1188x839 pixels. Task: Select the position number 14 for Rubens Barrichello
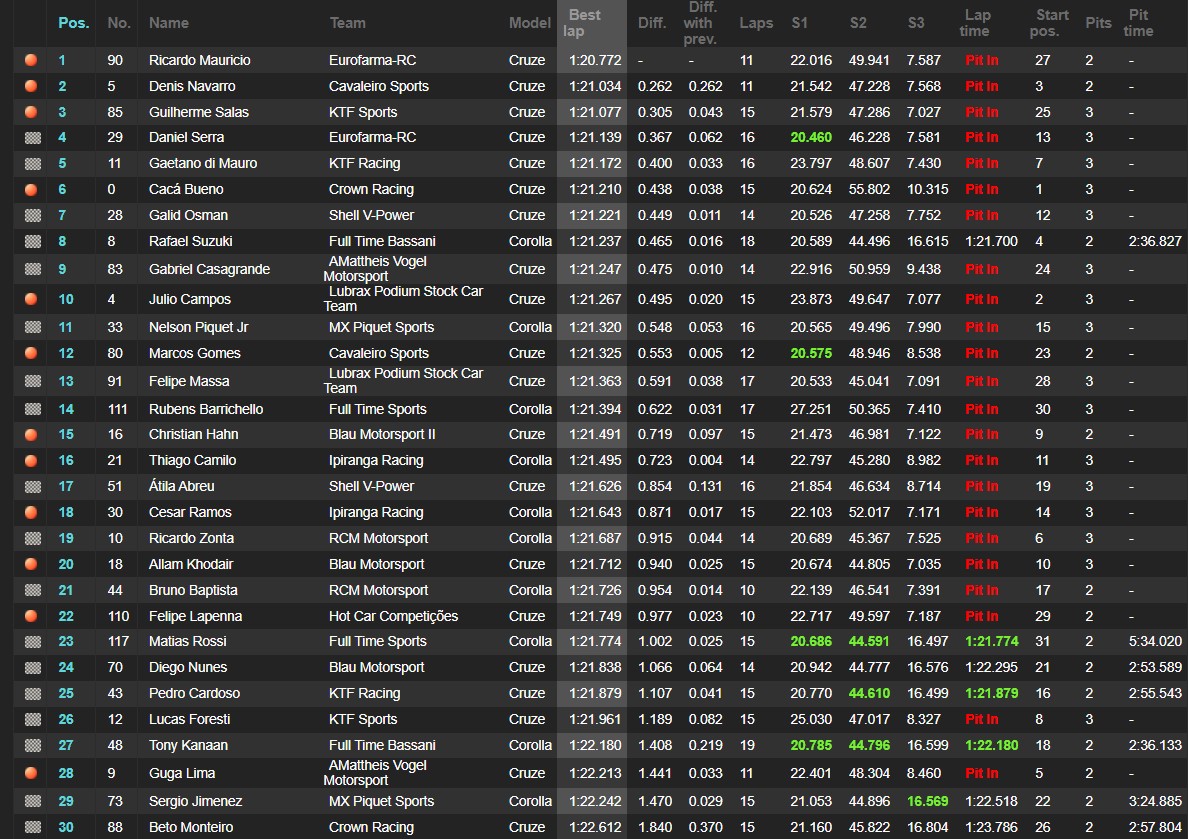(66, 409)
